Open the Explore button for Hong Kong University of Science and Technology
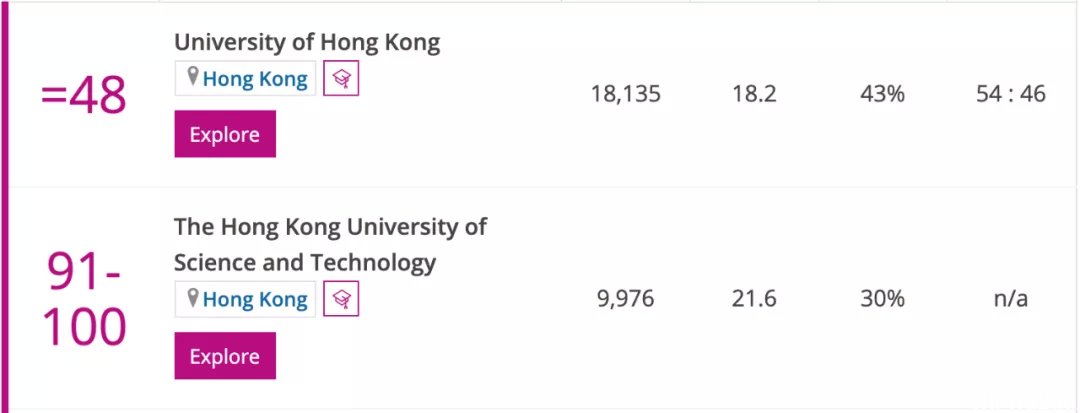Screen dimensions: 1080x413 click(225, 355)
